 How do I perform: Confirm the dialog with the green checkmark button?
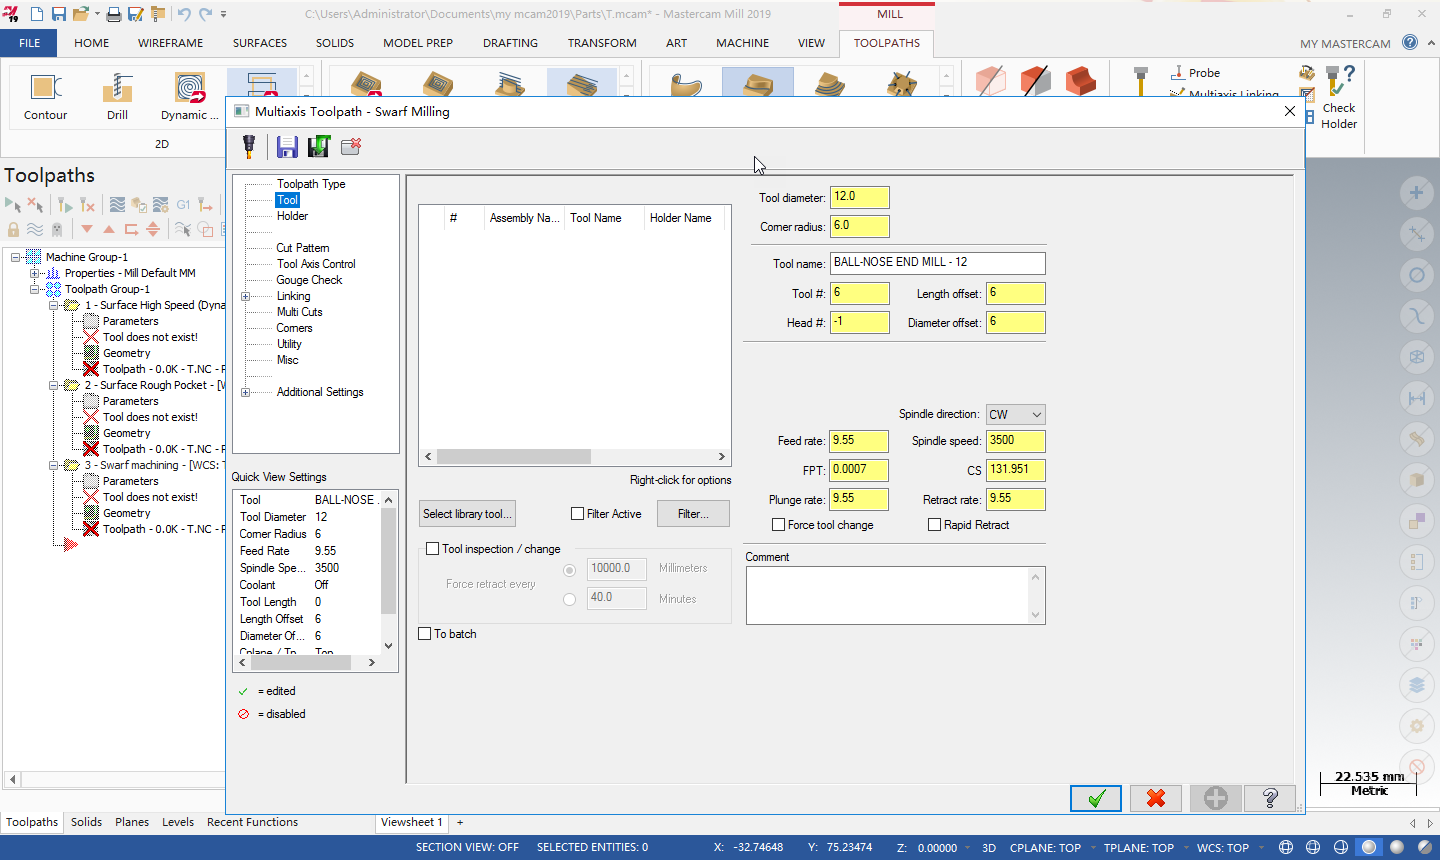pyautogui.click(x=1096, y=798)
